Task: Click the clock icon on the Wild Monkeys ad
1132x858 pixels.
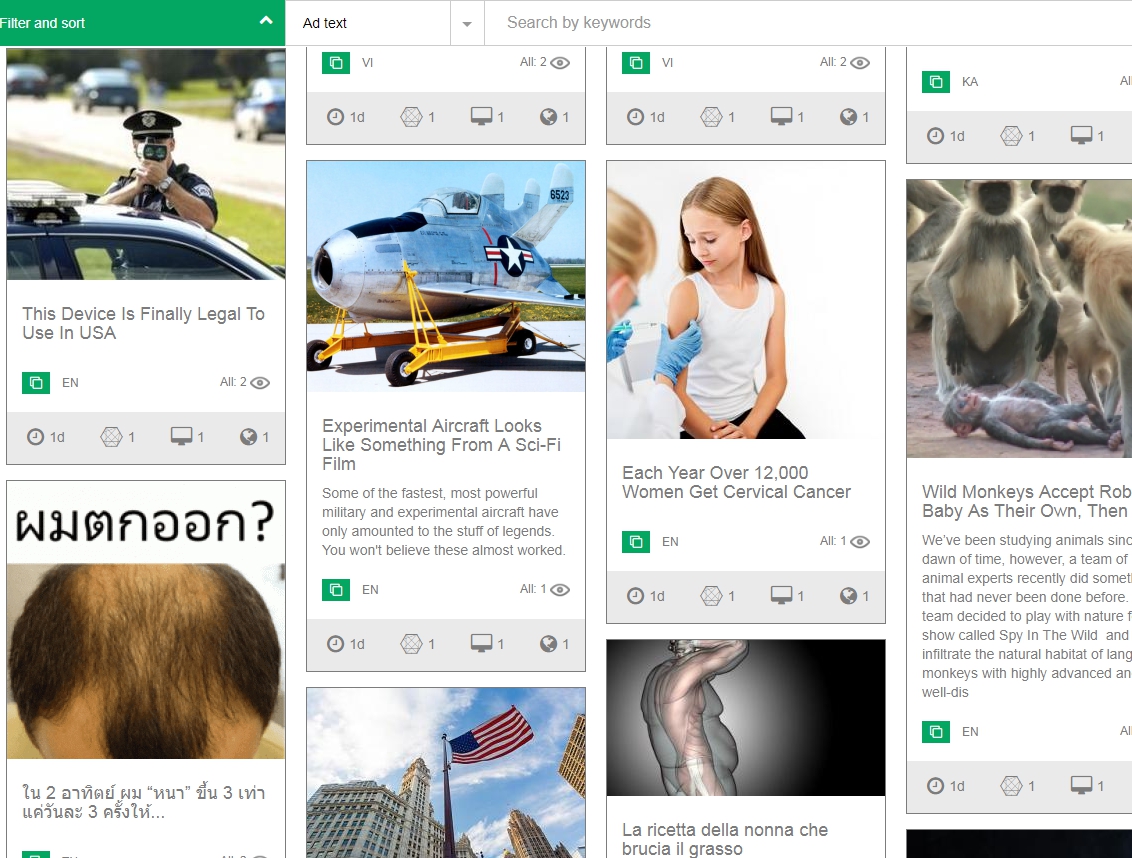Action: (x=935, y=786)
